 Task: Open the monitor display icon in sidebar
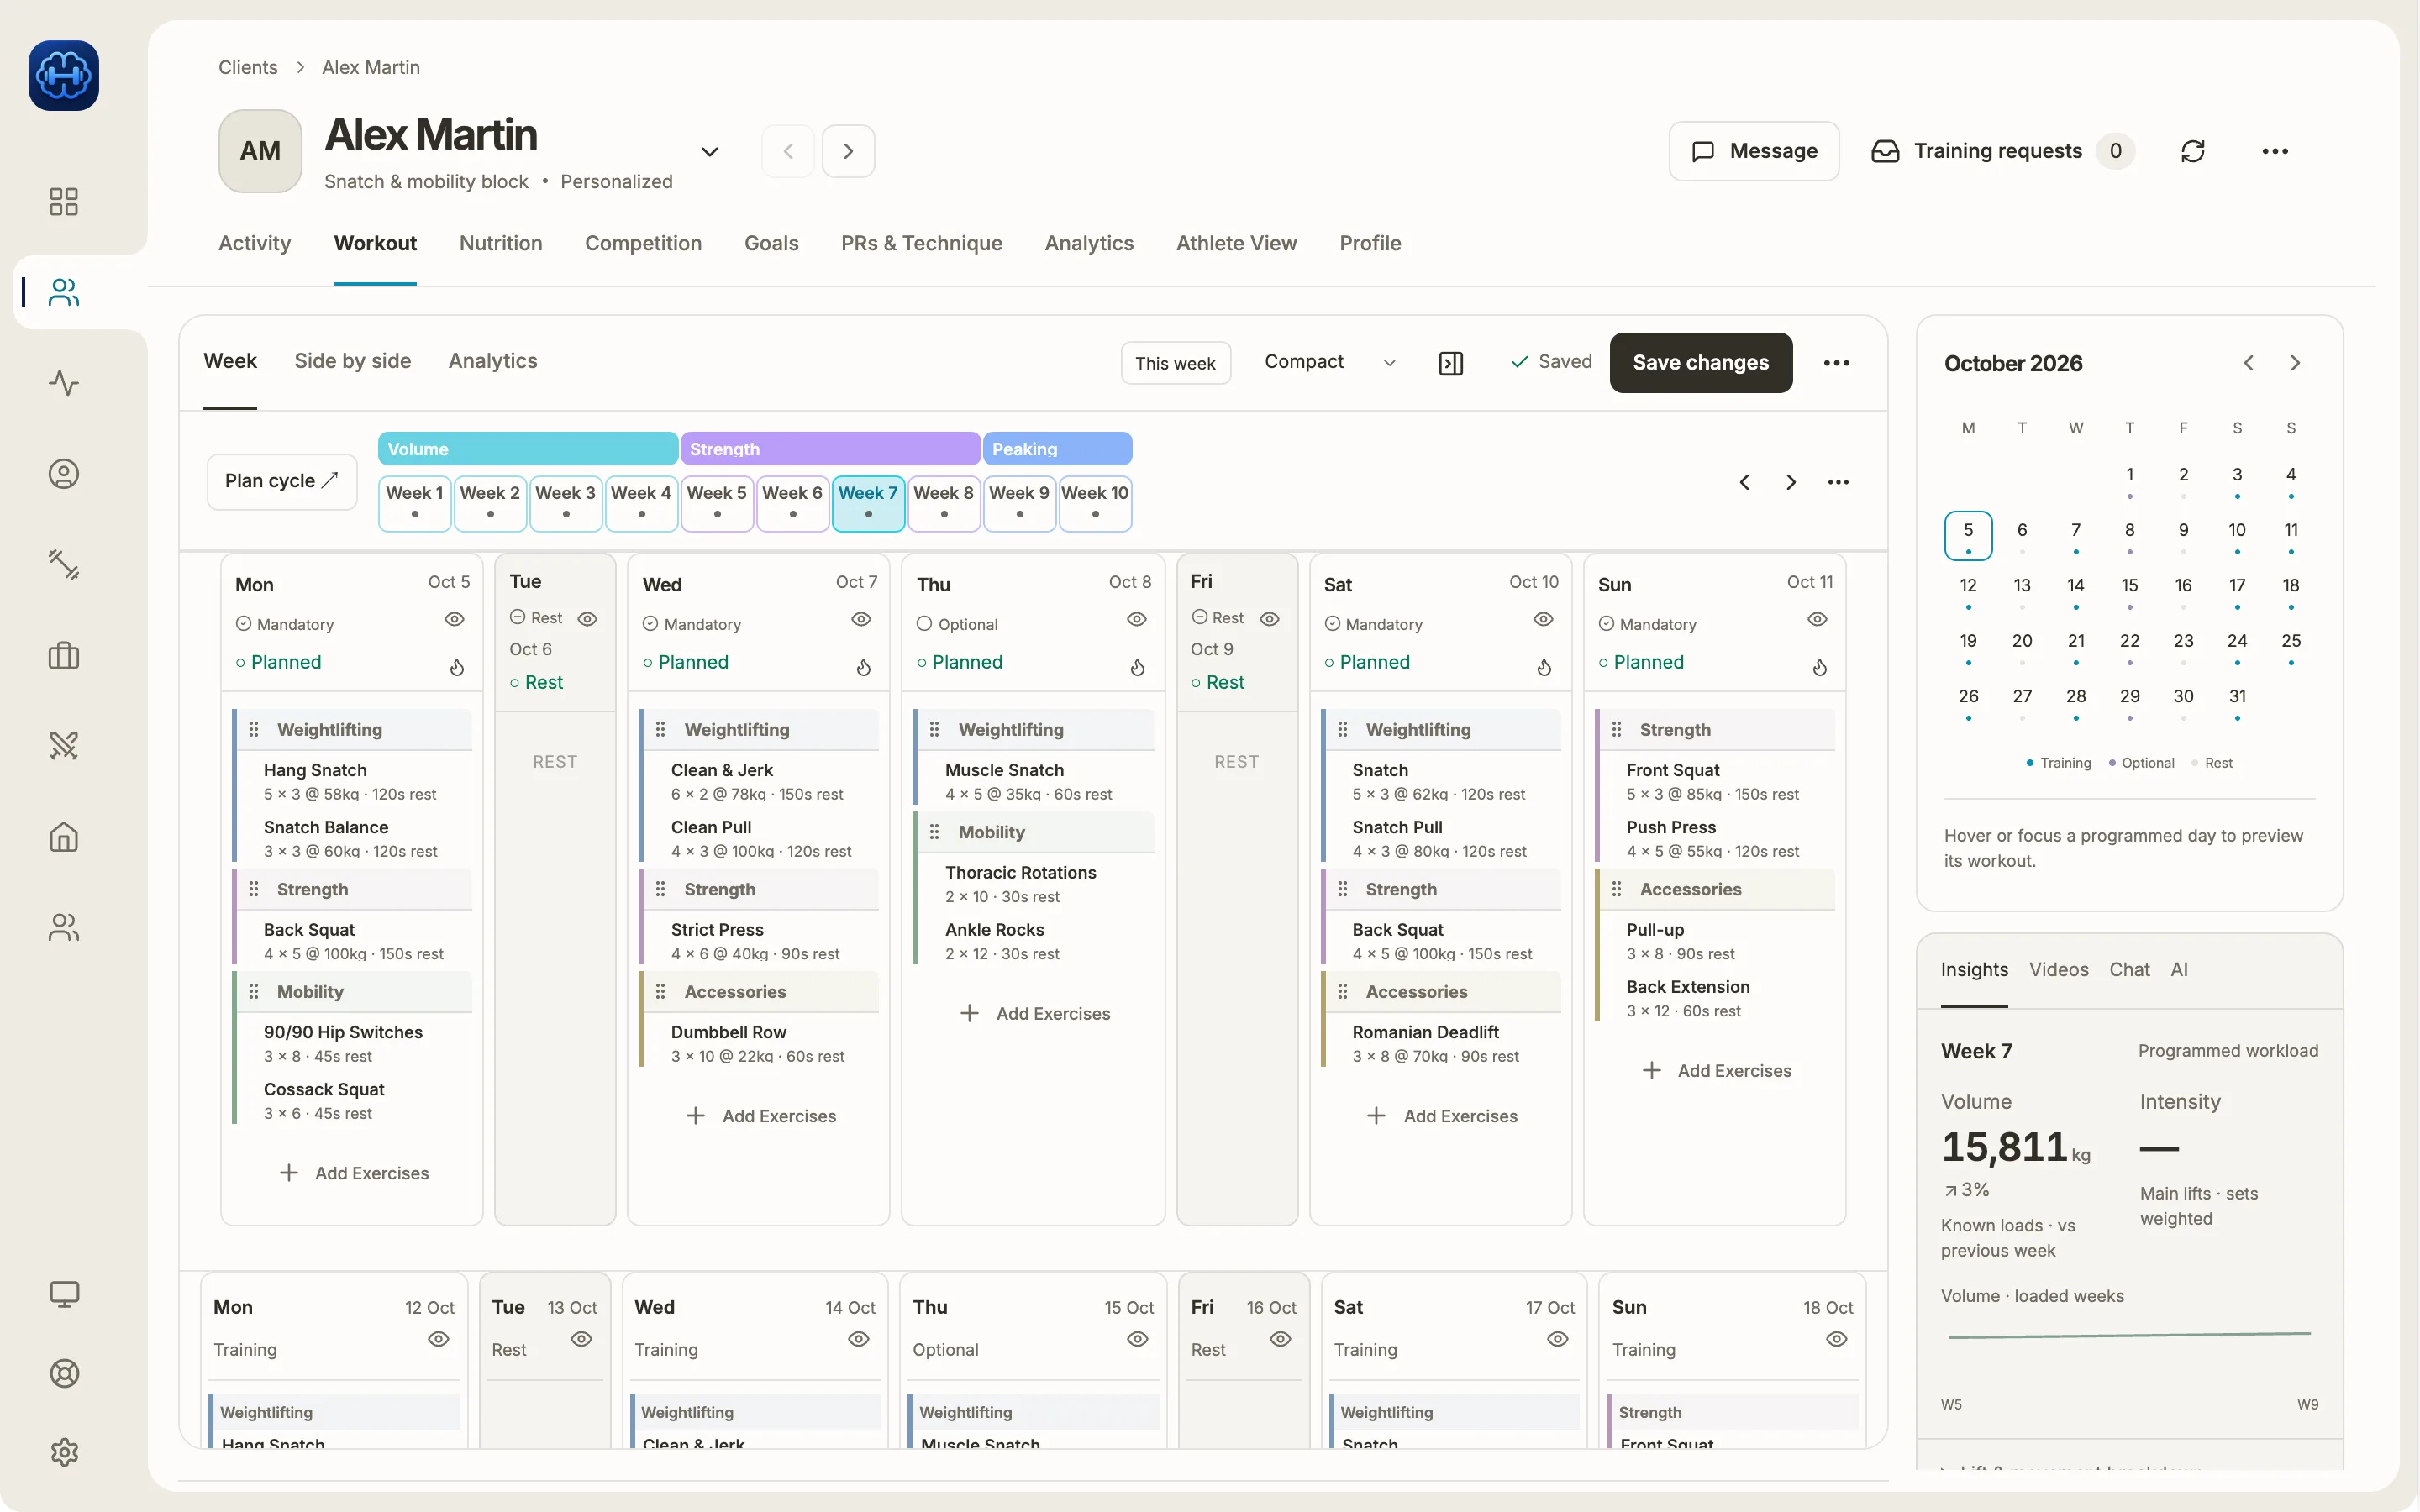(x=64, y=1294)
